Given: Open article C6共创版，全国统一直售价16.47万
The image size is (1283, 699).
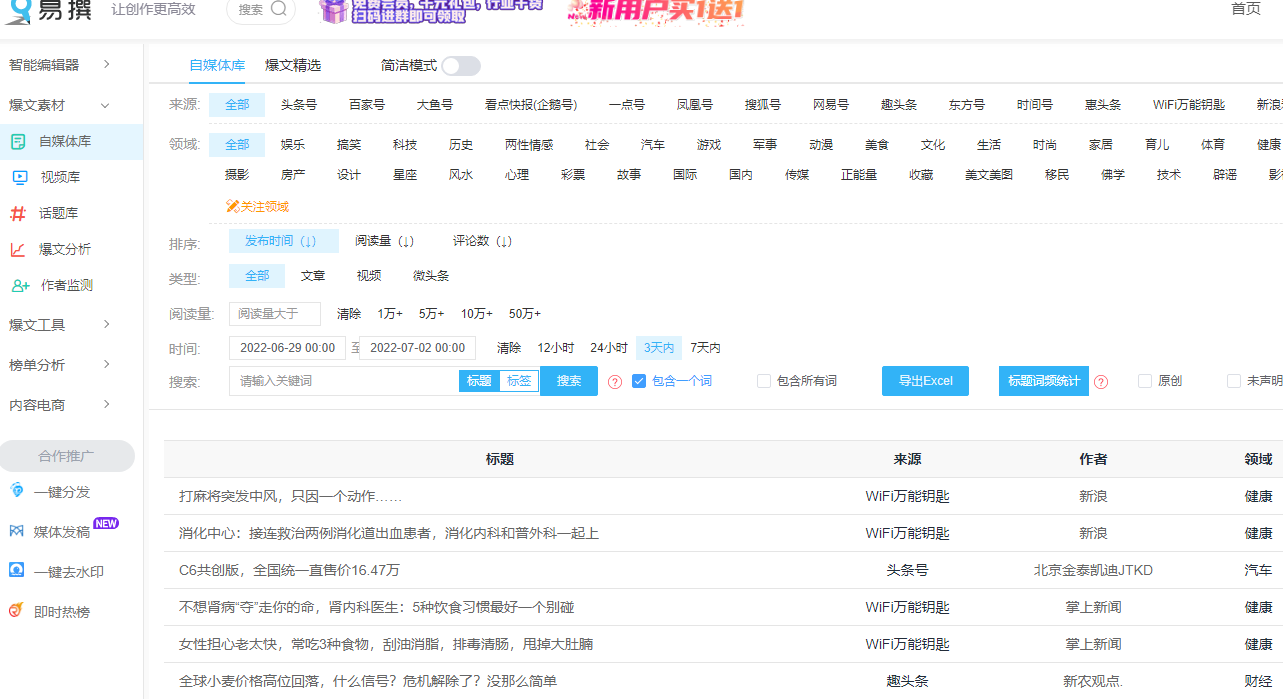Looking at the screenshot, I should click(x=289, y=570).
